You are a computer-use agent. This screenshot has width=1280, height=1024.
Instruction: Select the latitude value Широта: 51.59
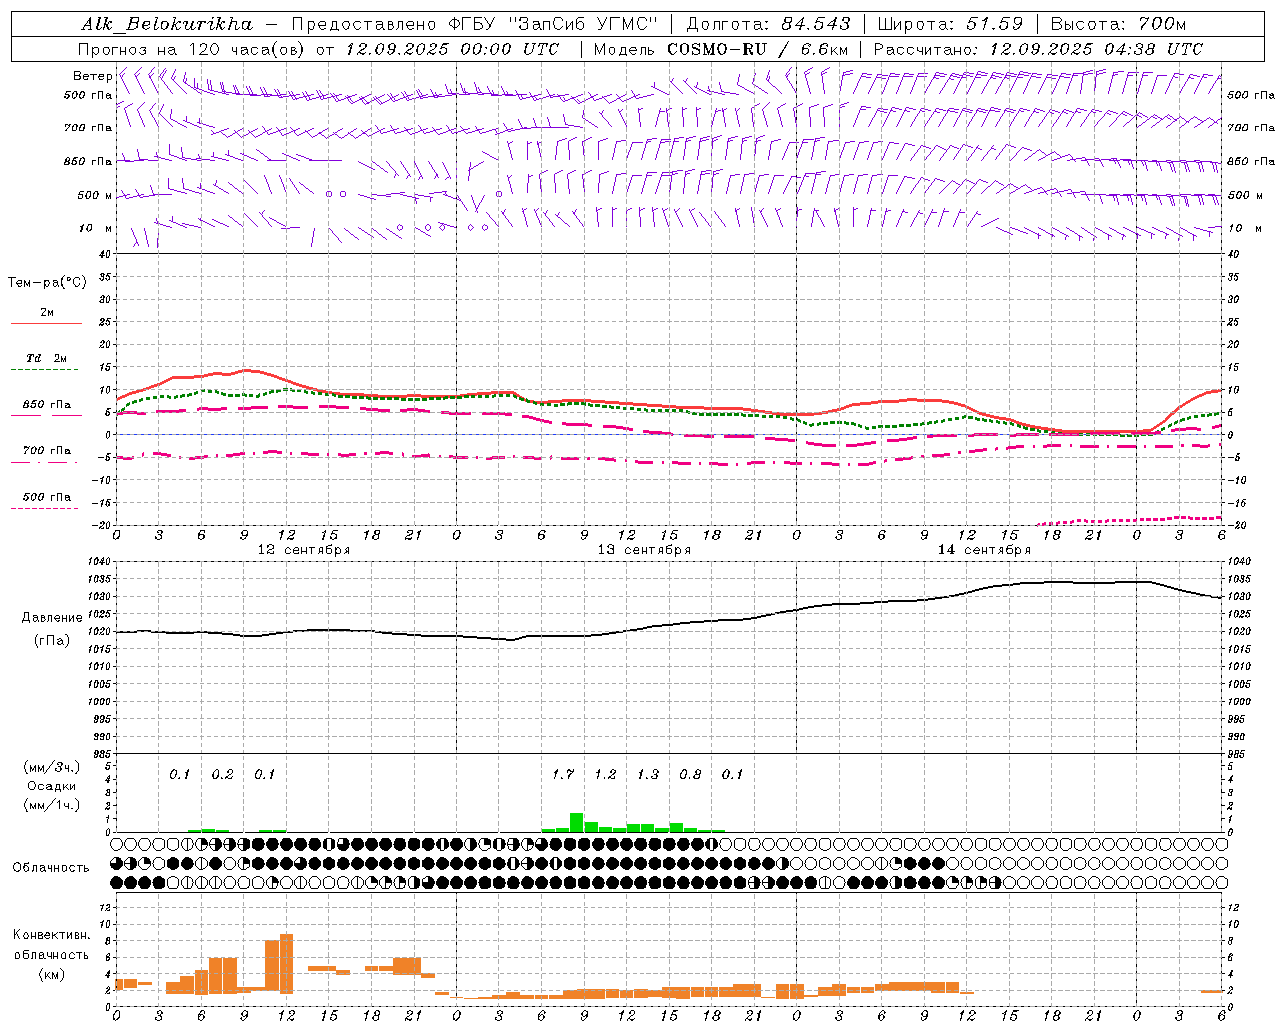(x=950, y=24)
